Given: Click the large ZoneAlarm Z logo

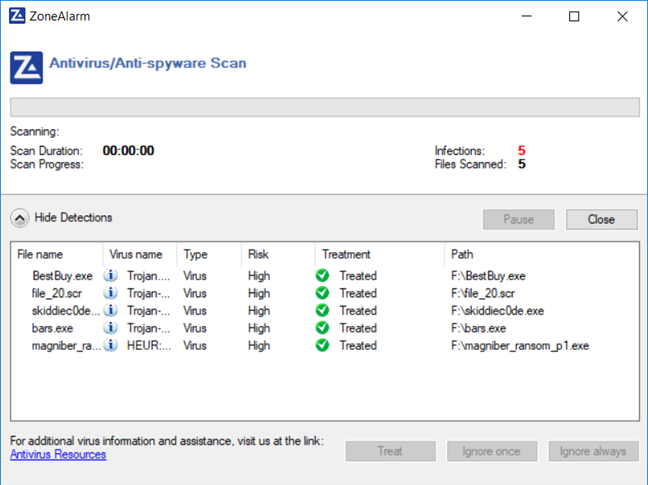Looking at the screenshot, I should click(x=26, y=68).
